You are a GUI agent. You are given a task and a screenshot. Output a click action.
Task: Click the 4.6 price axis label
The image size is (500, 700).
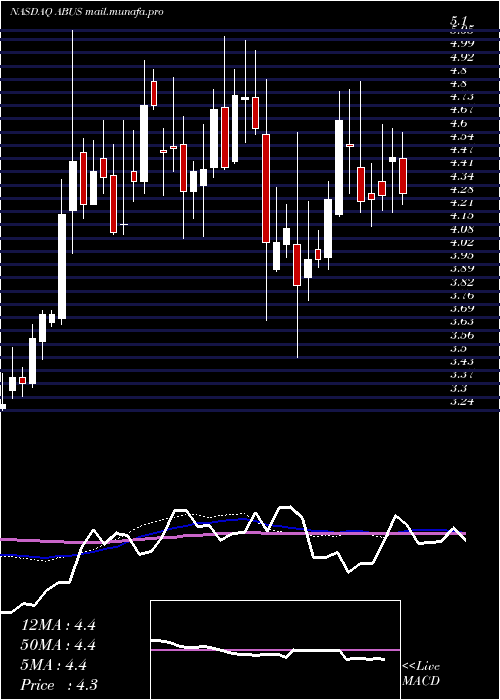coord(459,123)
